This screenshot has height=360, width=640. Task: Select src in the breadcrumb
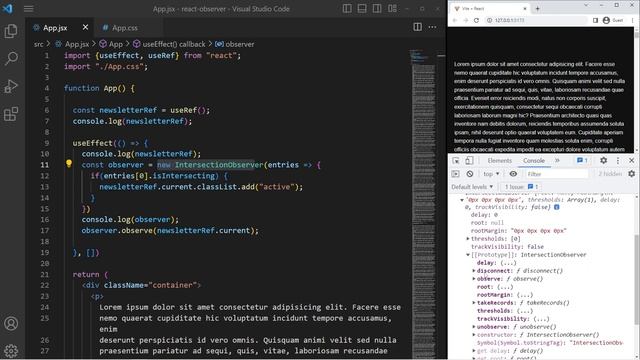(38, 44)
